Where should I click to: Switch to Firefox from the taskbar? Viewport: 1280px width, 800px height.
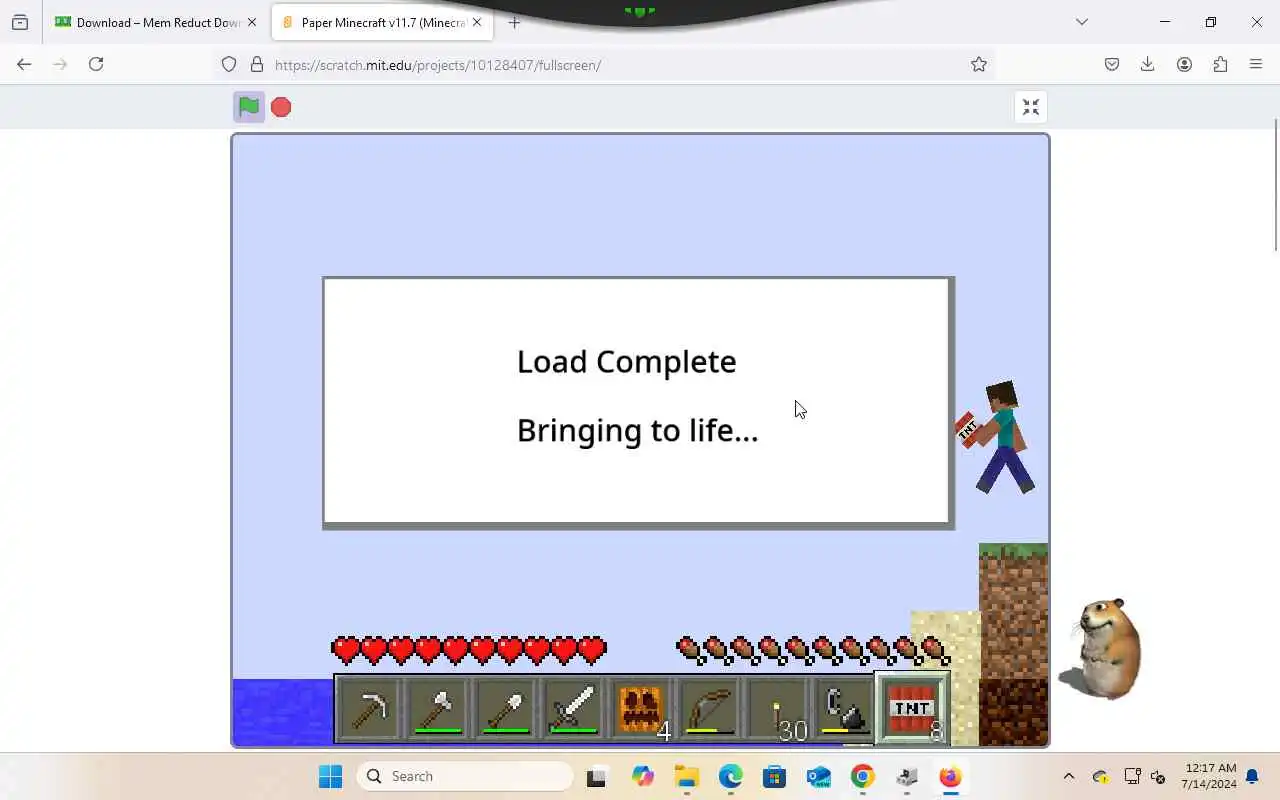[x=950, y=776]
